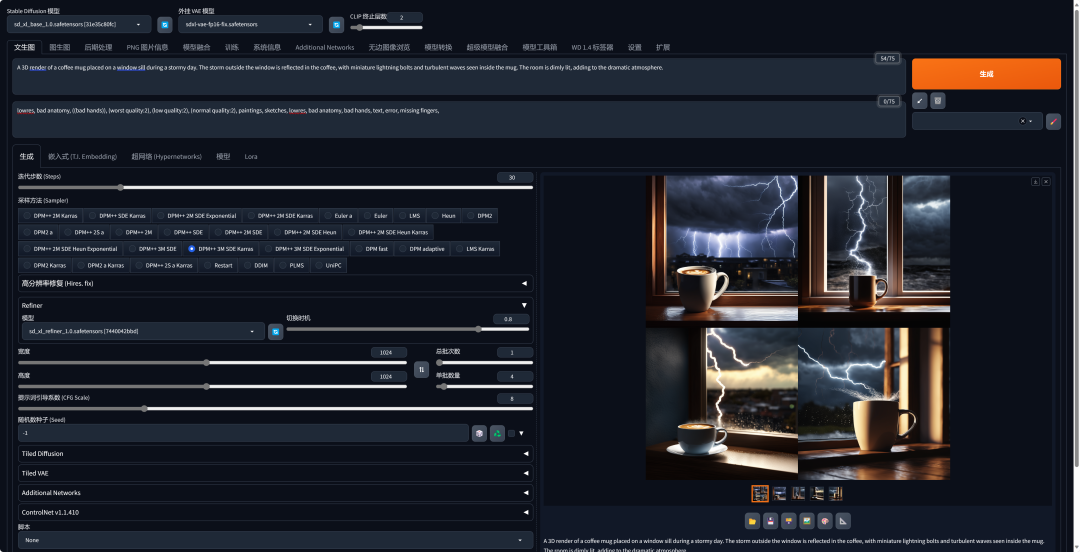
Task: Switch to the 图生图 tab
Action: click(x=60, y=47)
